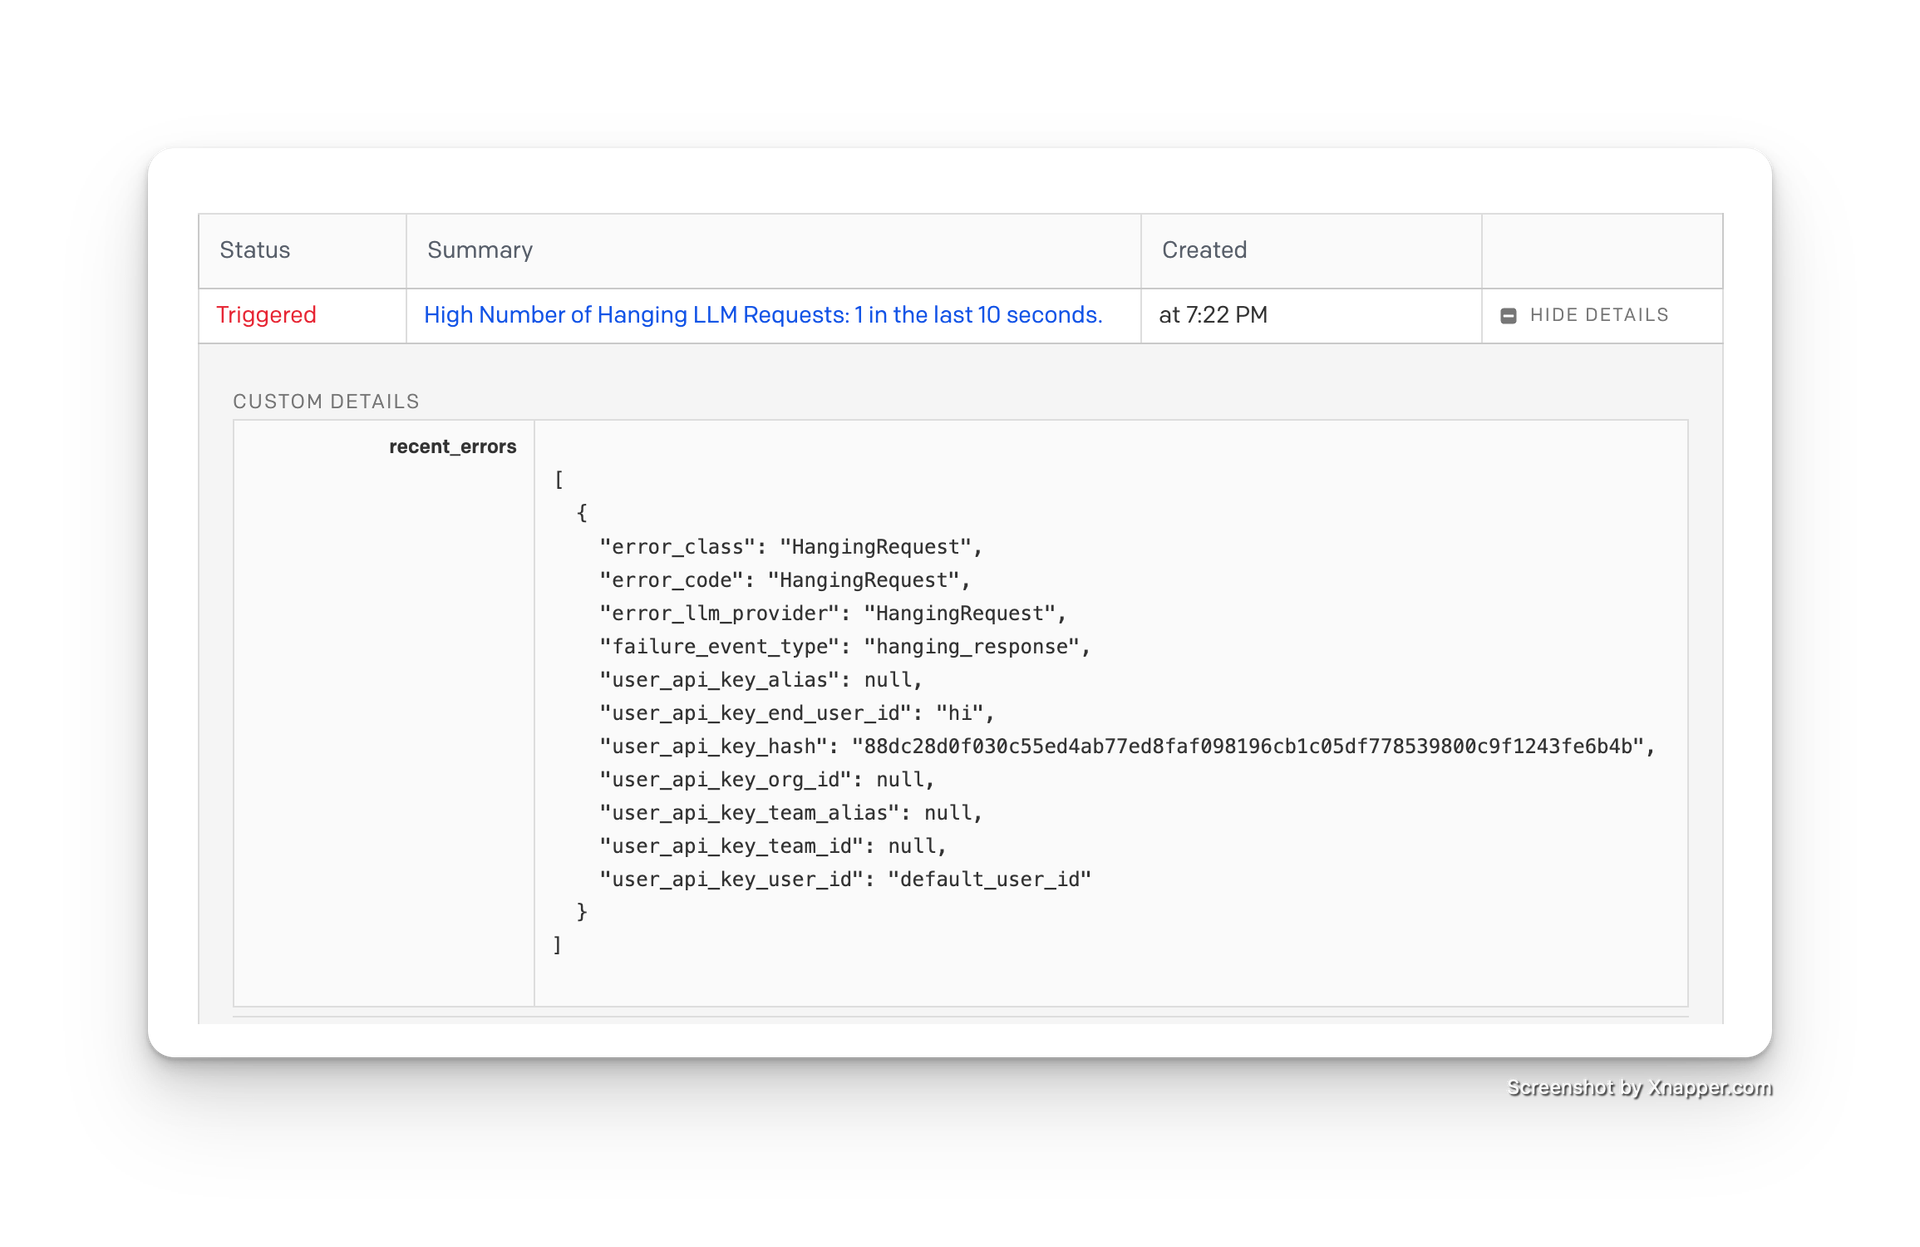Viewport: 1920px width, 1247px height.
Task: Click the Screenshot by Xnapper.com credit text
Action: [x=1638, y=1087]
